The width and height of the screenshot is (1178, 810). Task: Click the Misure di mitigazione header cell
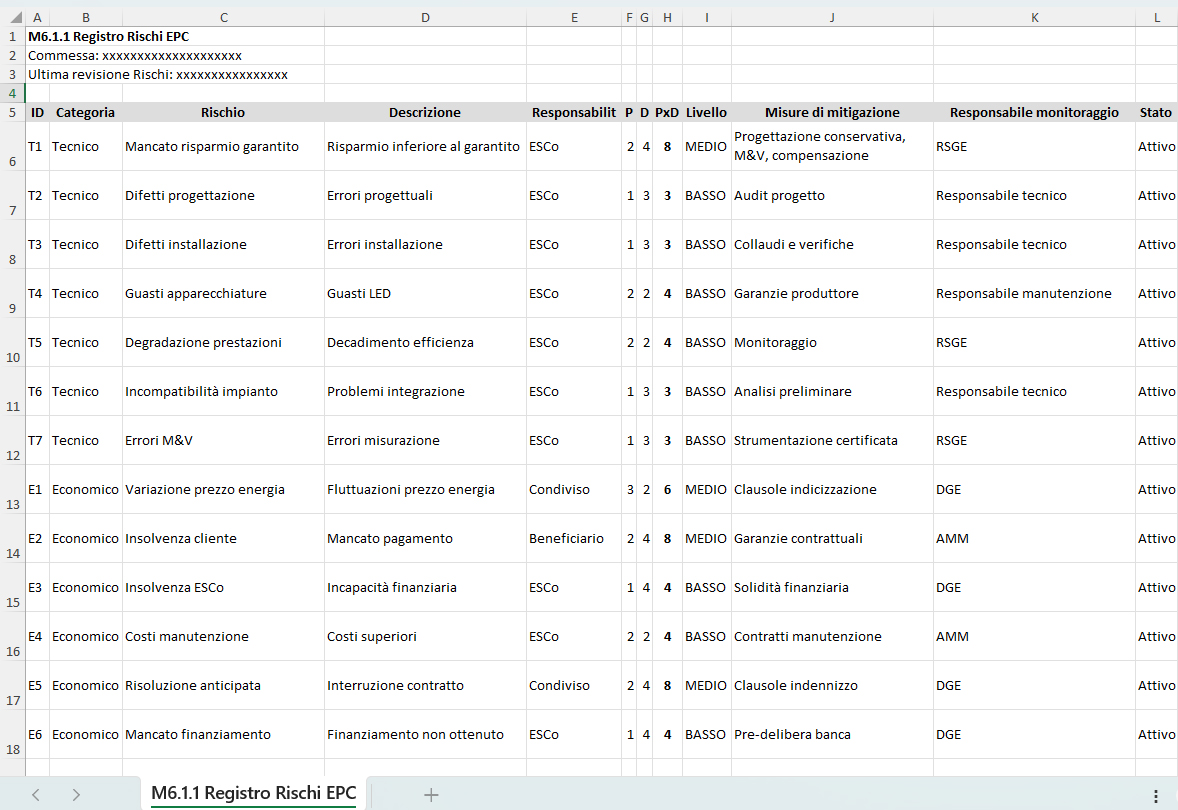click(x=832, y=112)
